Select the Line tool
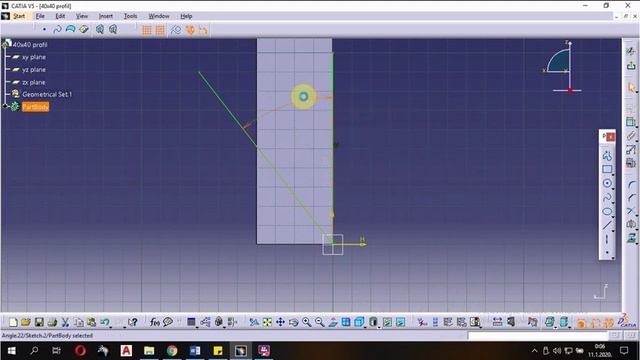Screen dimensions: 640x360 coord(607,225)
